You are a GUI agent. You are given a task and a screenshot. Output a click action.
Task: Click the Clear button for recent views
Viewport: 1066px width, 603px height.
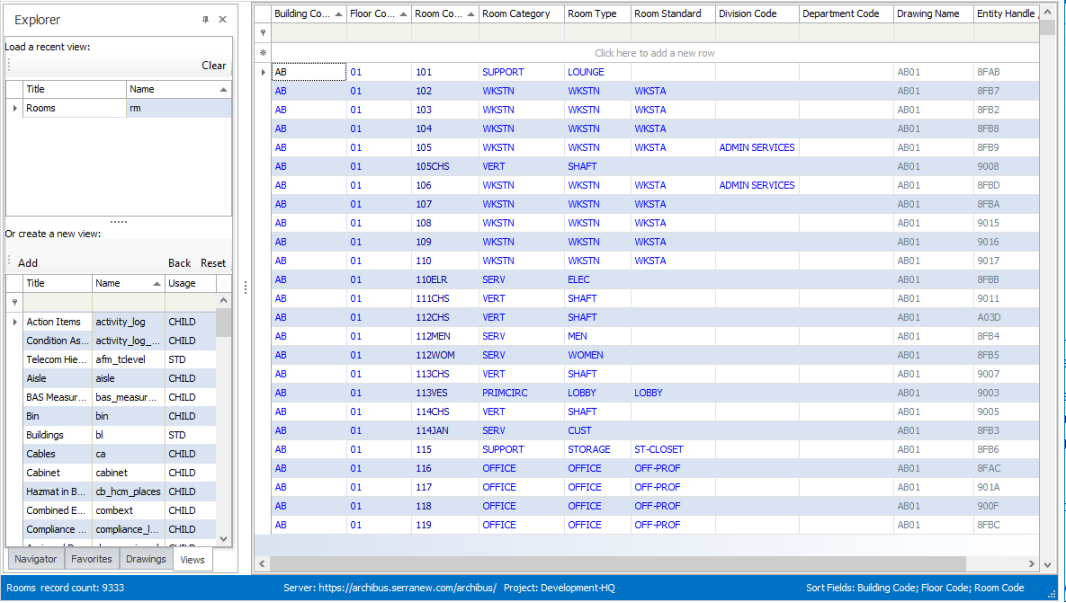click(213, 65)
